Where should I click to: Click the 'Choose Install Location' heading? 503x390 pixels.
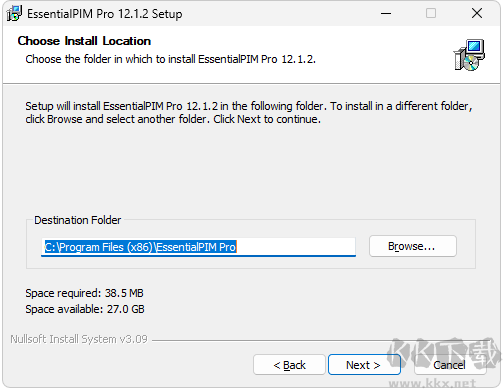coord(84,41)
